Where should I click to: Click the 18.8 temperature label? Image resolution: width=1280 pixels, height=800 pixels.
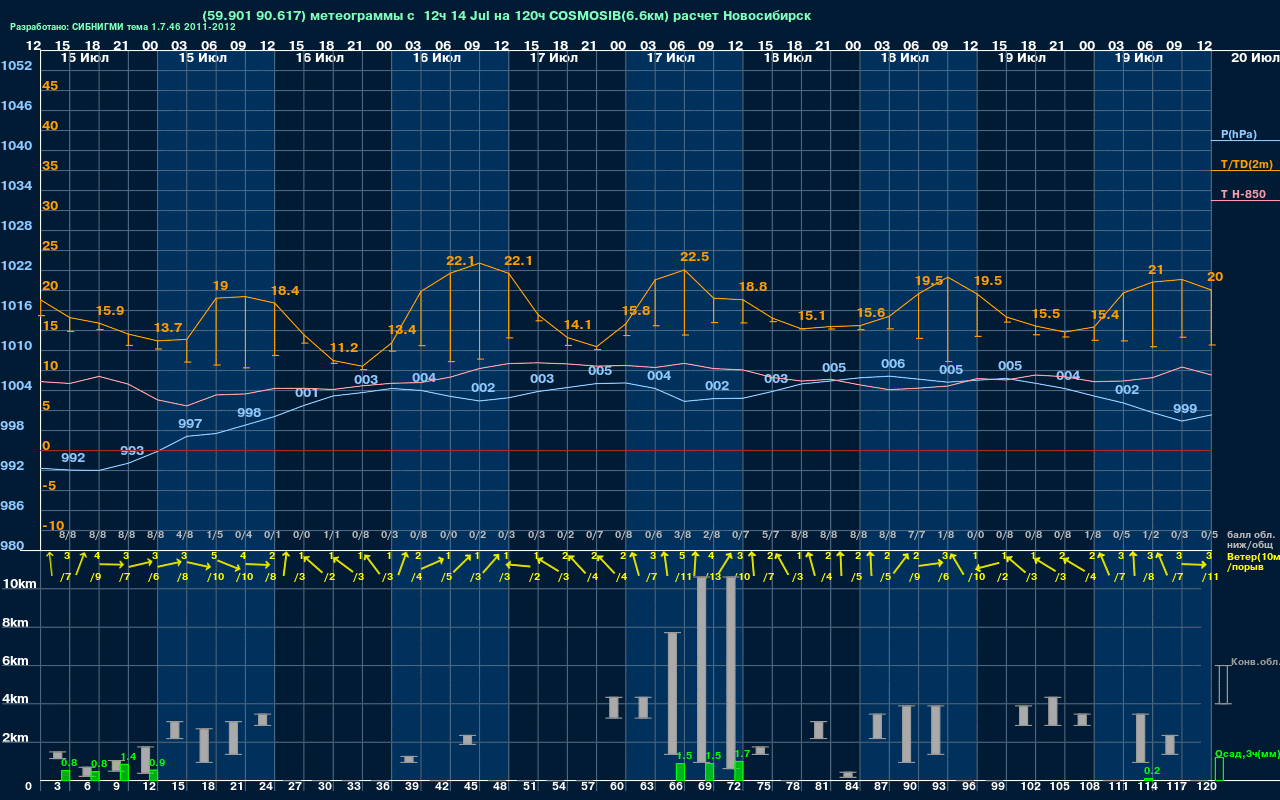tap(753, 287)
